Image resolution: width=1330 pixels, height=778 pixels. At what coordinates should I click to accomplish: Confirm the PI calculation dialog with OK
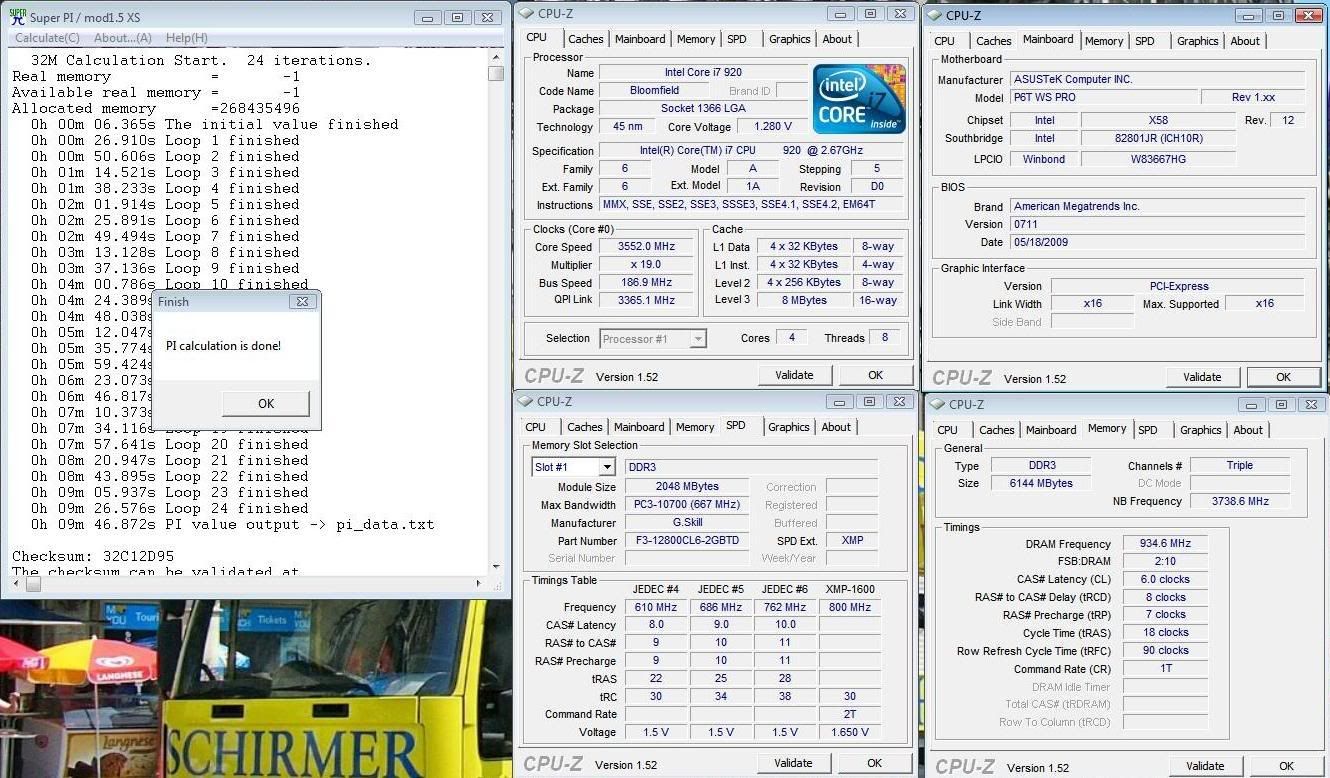point(265,403)
